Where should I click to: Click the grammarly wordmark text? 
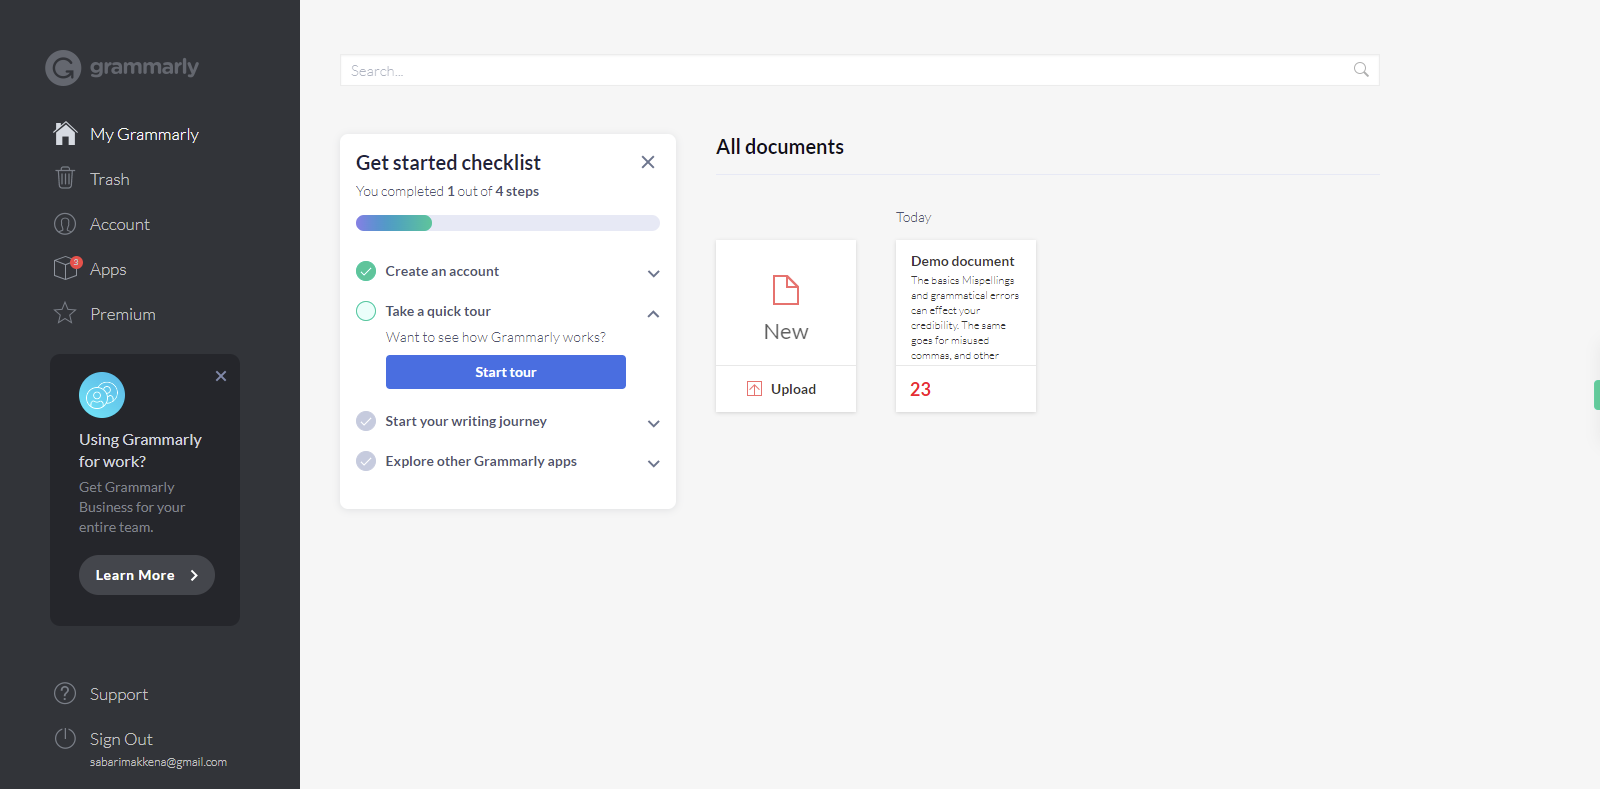click(x=144, y=67)
